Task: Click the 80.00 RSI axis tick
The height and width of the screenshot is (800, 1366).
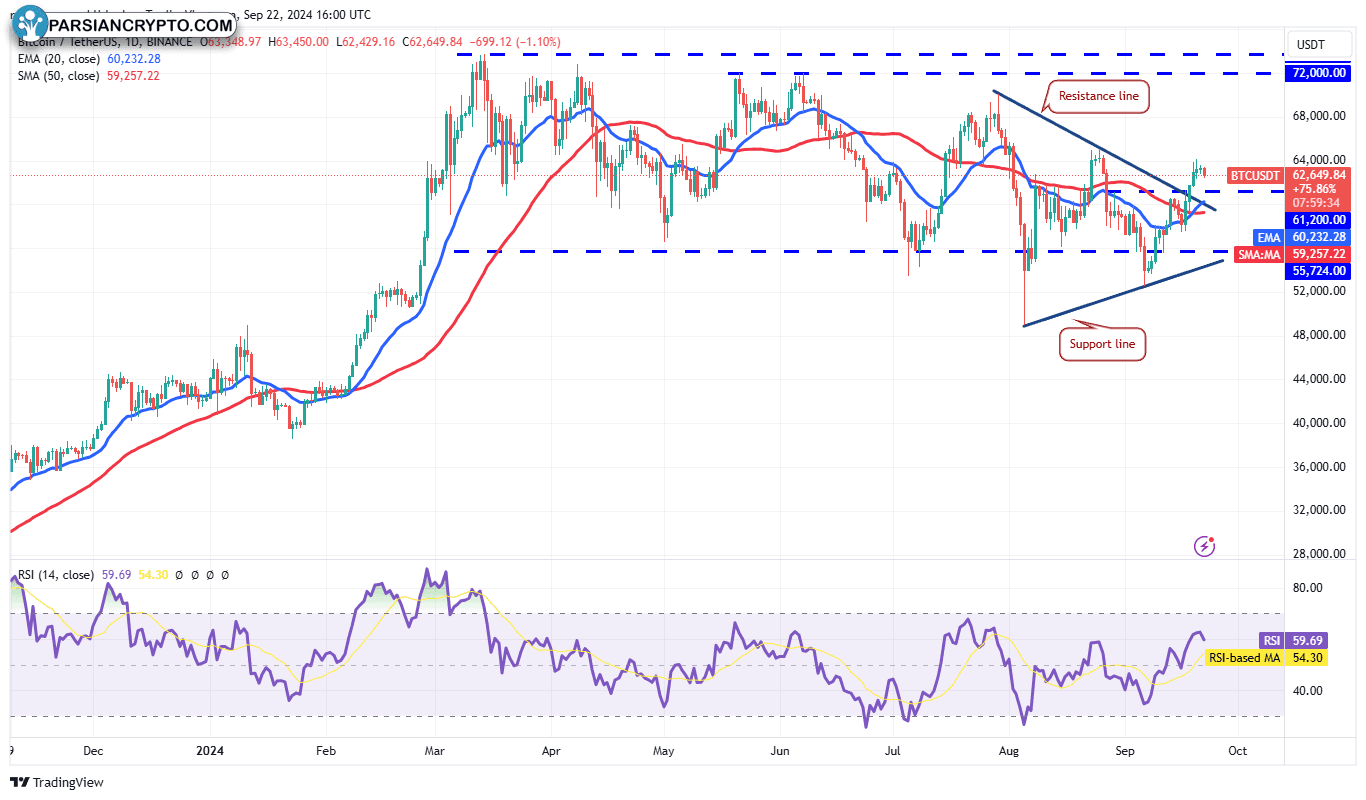Action: coord(1308,588)
